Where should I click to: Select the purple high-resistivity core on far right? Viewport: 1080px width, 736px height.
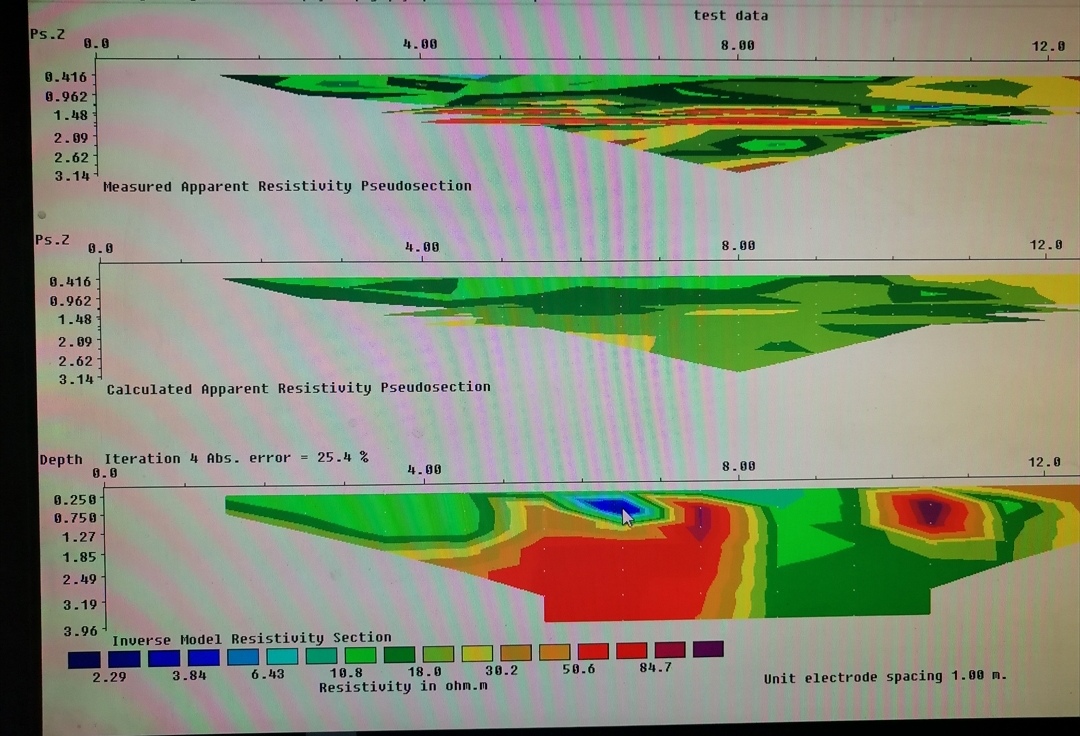click(x=931, y=511)
